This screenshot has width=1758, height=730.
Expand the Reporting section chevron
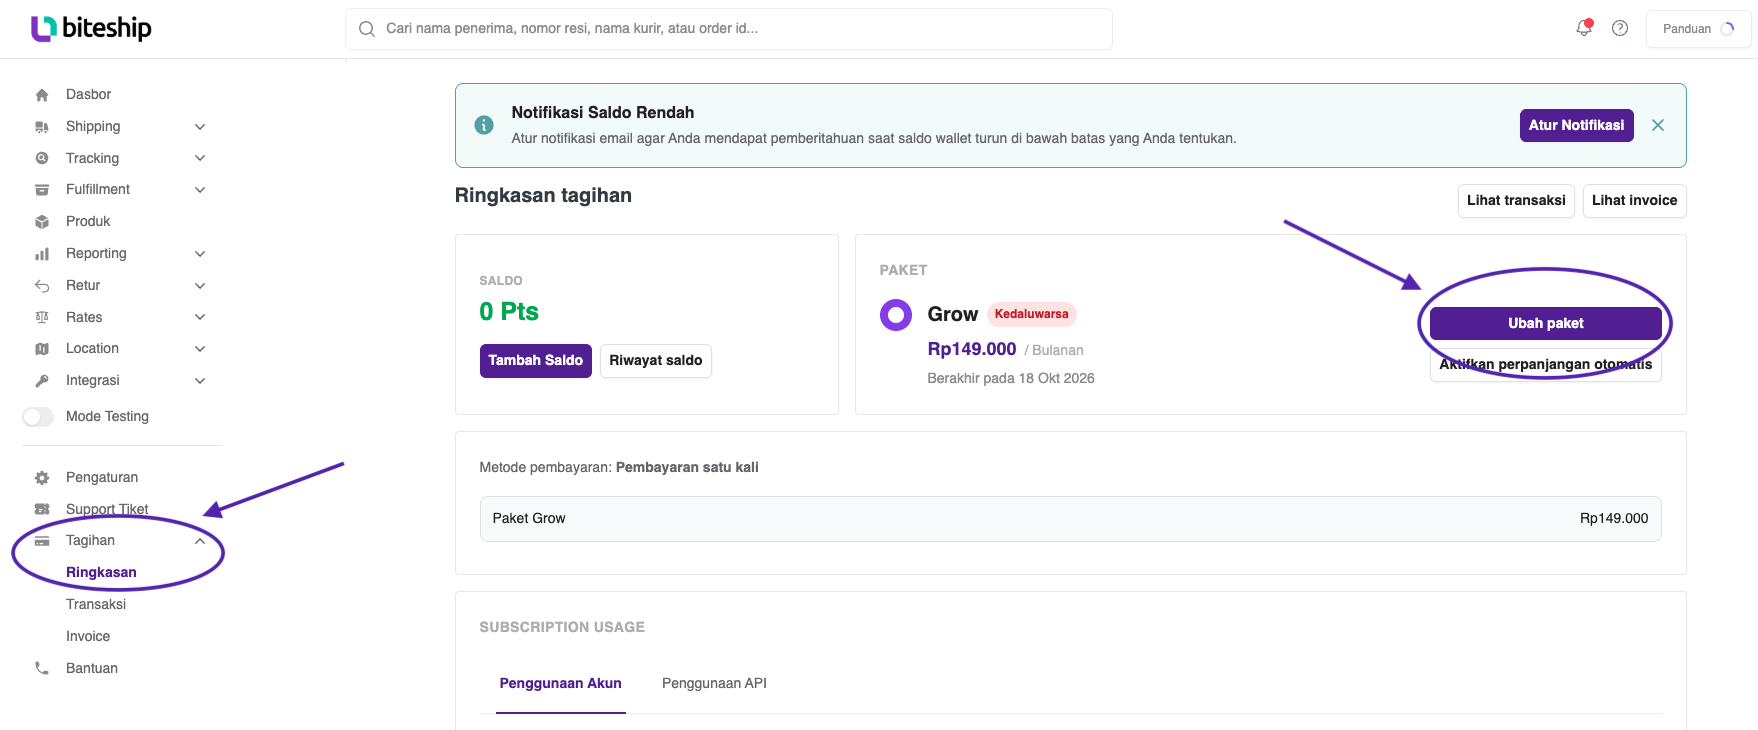(x=200, y=254)
